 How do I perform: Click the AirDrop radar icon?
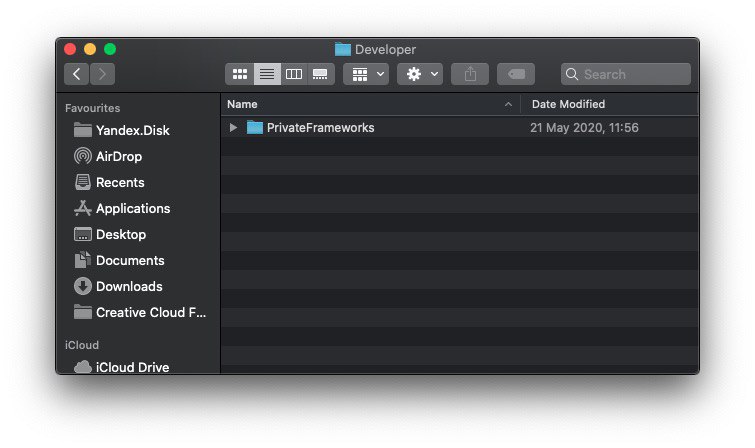click(83, 156)
